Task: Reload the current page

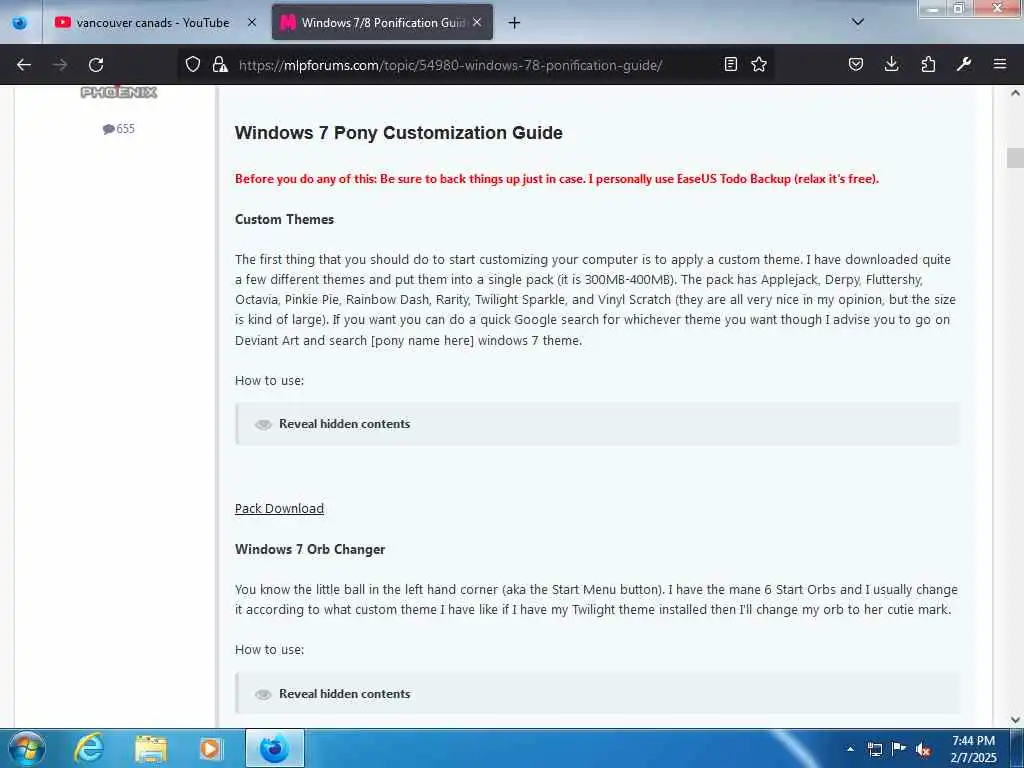Action: (x=96, y=65)
